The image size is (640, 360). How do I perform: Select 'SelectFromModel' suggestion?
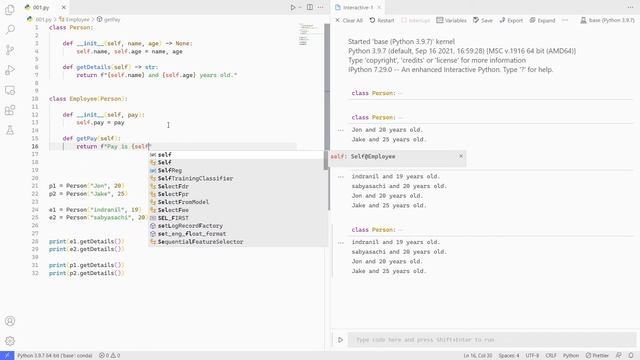point(238,202)
